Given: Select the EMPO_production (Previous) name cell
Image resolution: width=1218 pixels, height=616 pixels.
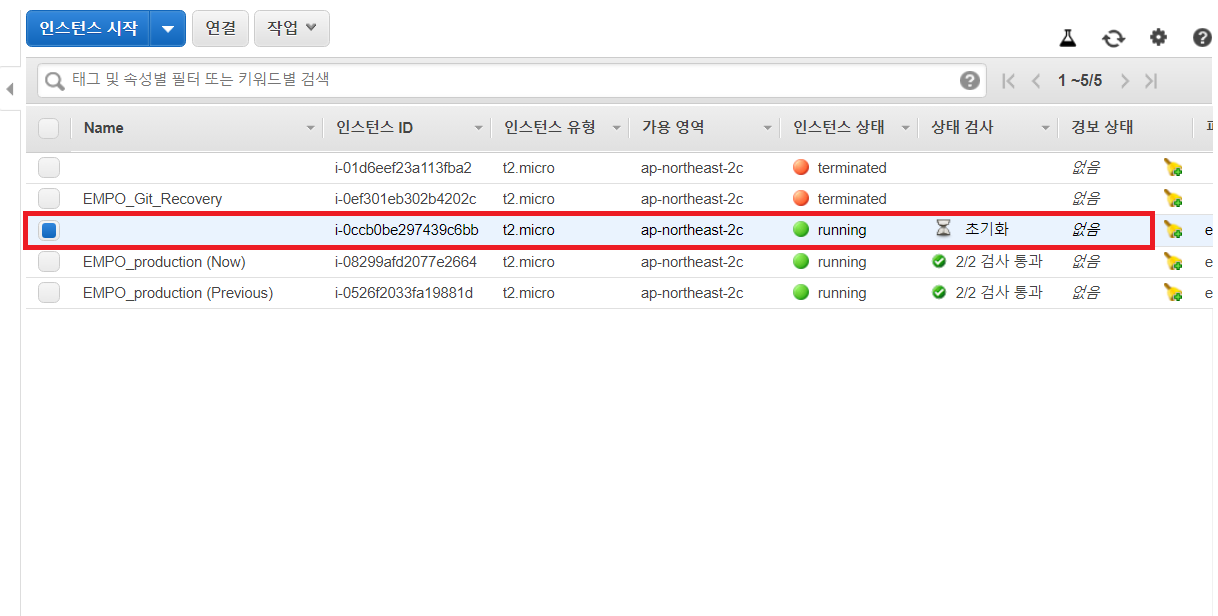Looking at the screenshot, I should [178, 293].
